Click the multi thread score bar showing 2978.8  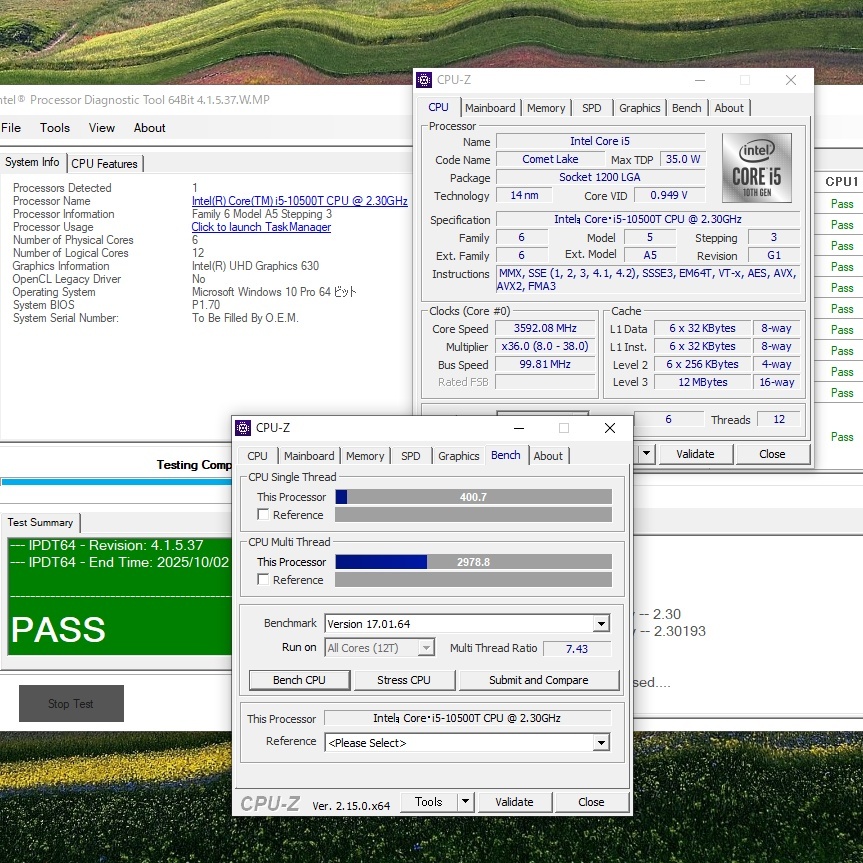(473, 562)
